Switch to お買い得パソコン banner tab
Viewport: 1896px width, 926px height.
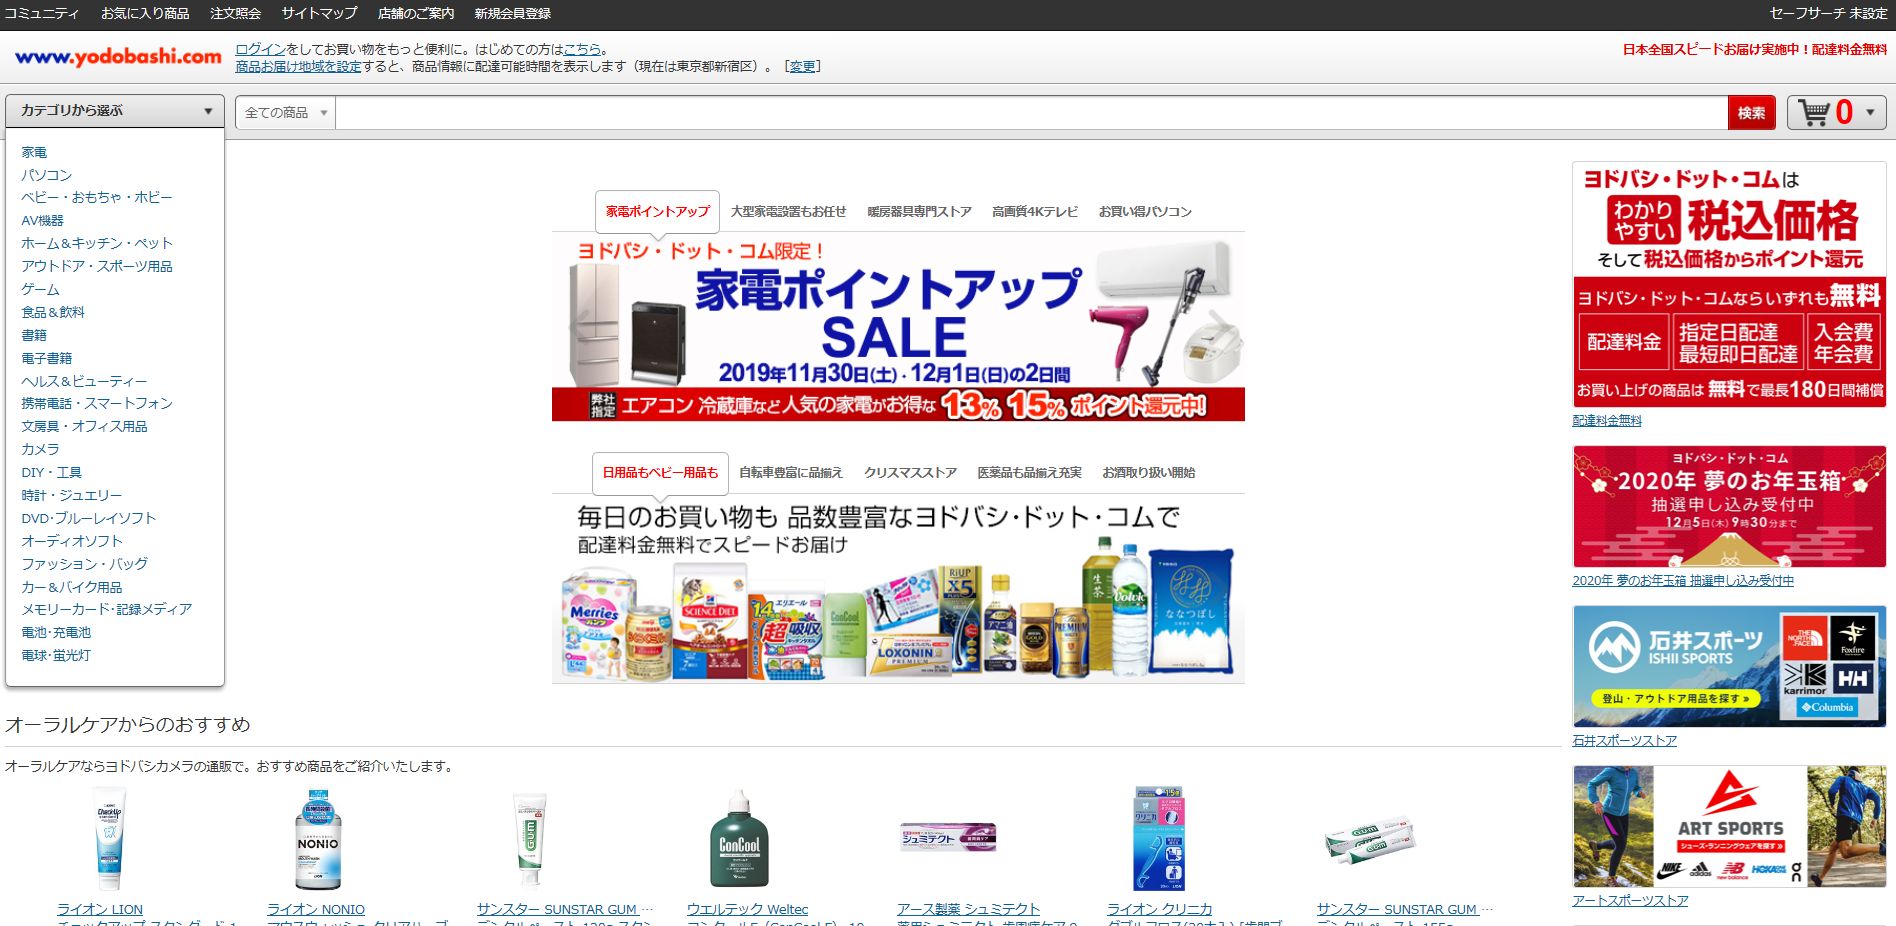(x=1145, y=211)
